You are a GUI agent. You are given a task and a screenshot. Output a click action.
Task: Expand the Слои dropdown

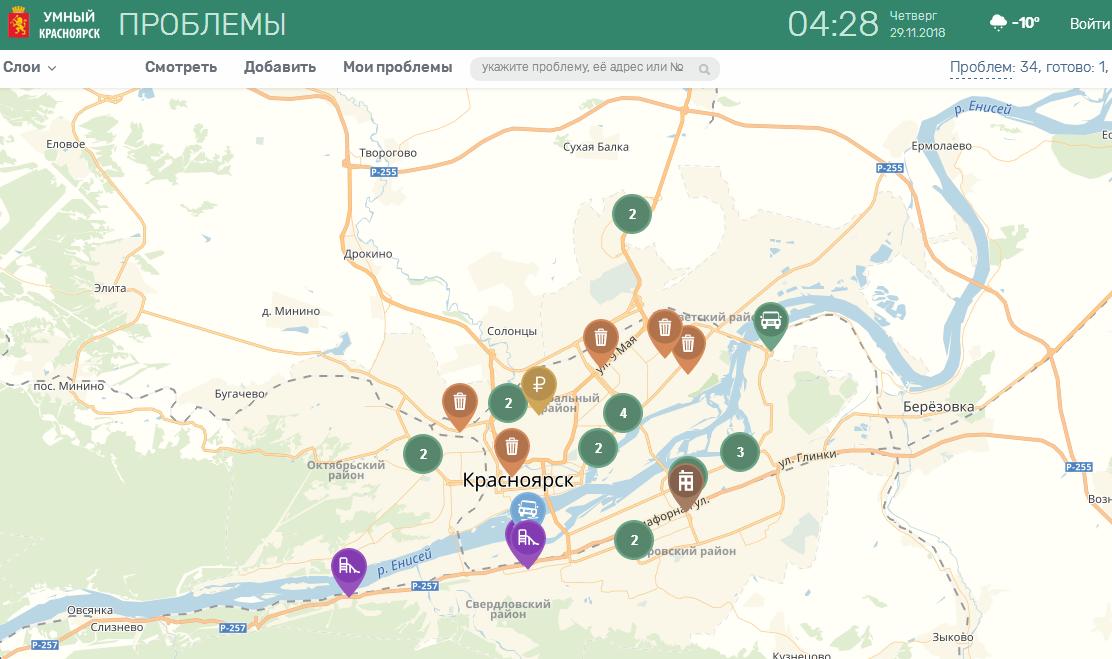tap(30, 67)
